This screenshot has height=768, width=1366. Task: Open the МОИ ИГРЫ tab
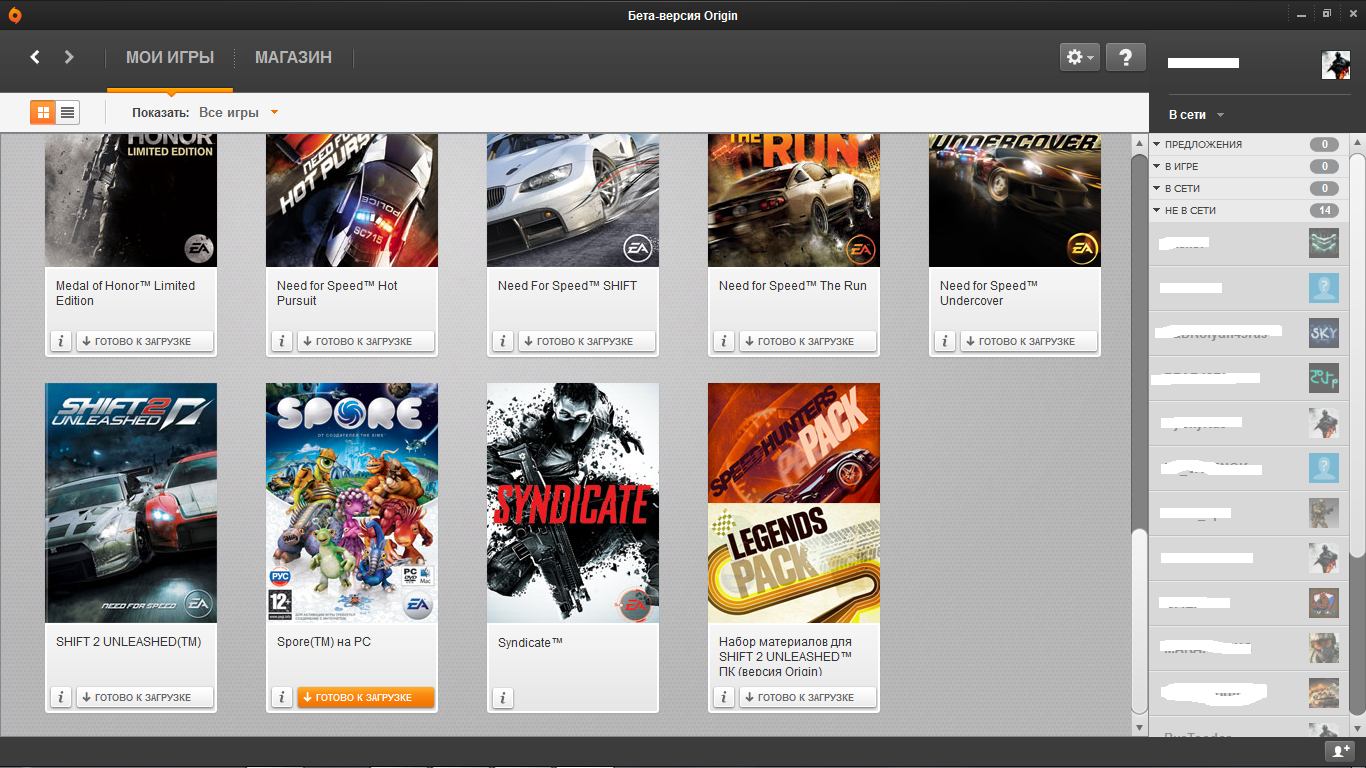pyautogui.click(x=170, y=58)
